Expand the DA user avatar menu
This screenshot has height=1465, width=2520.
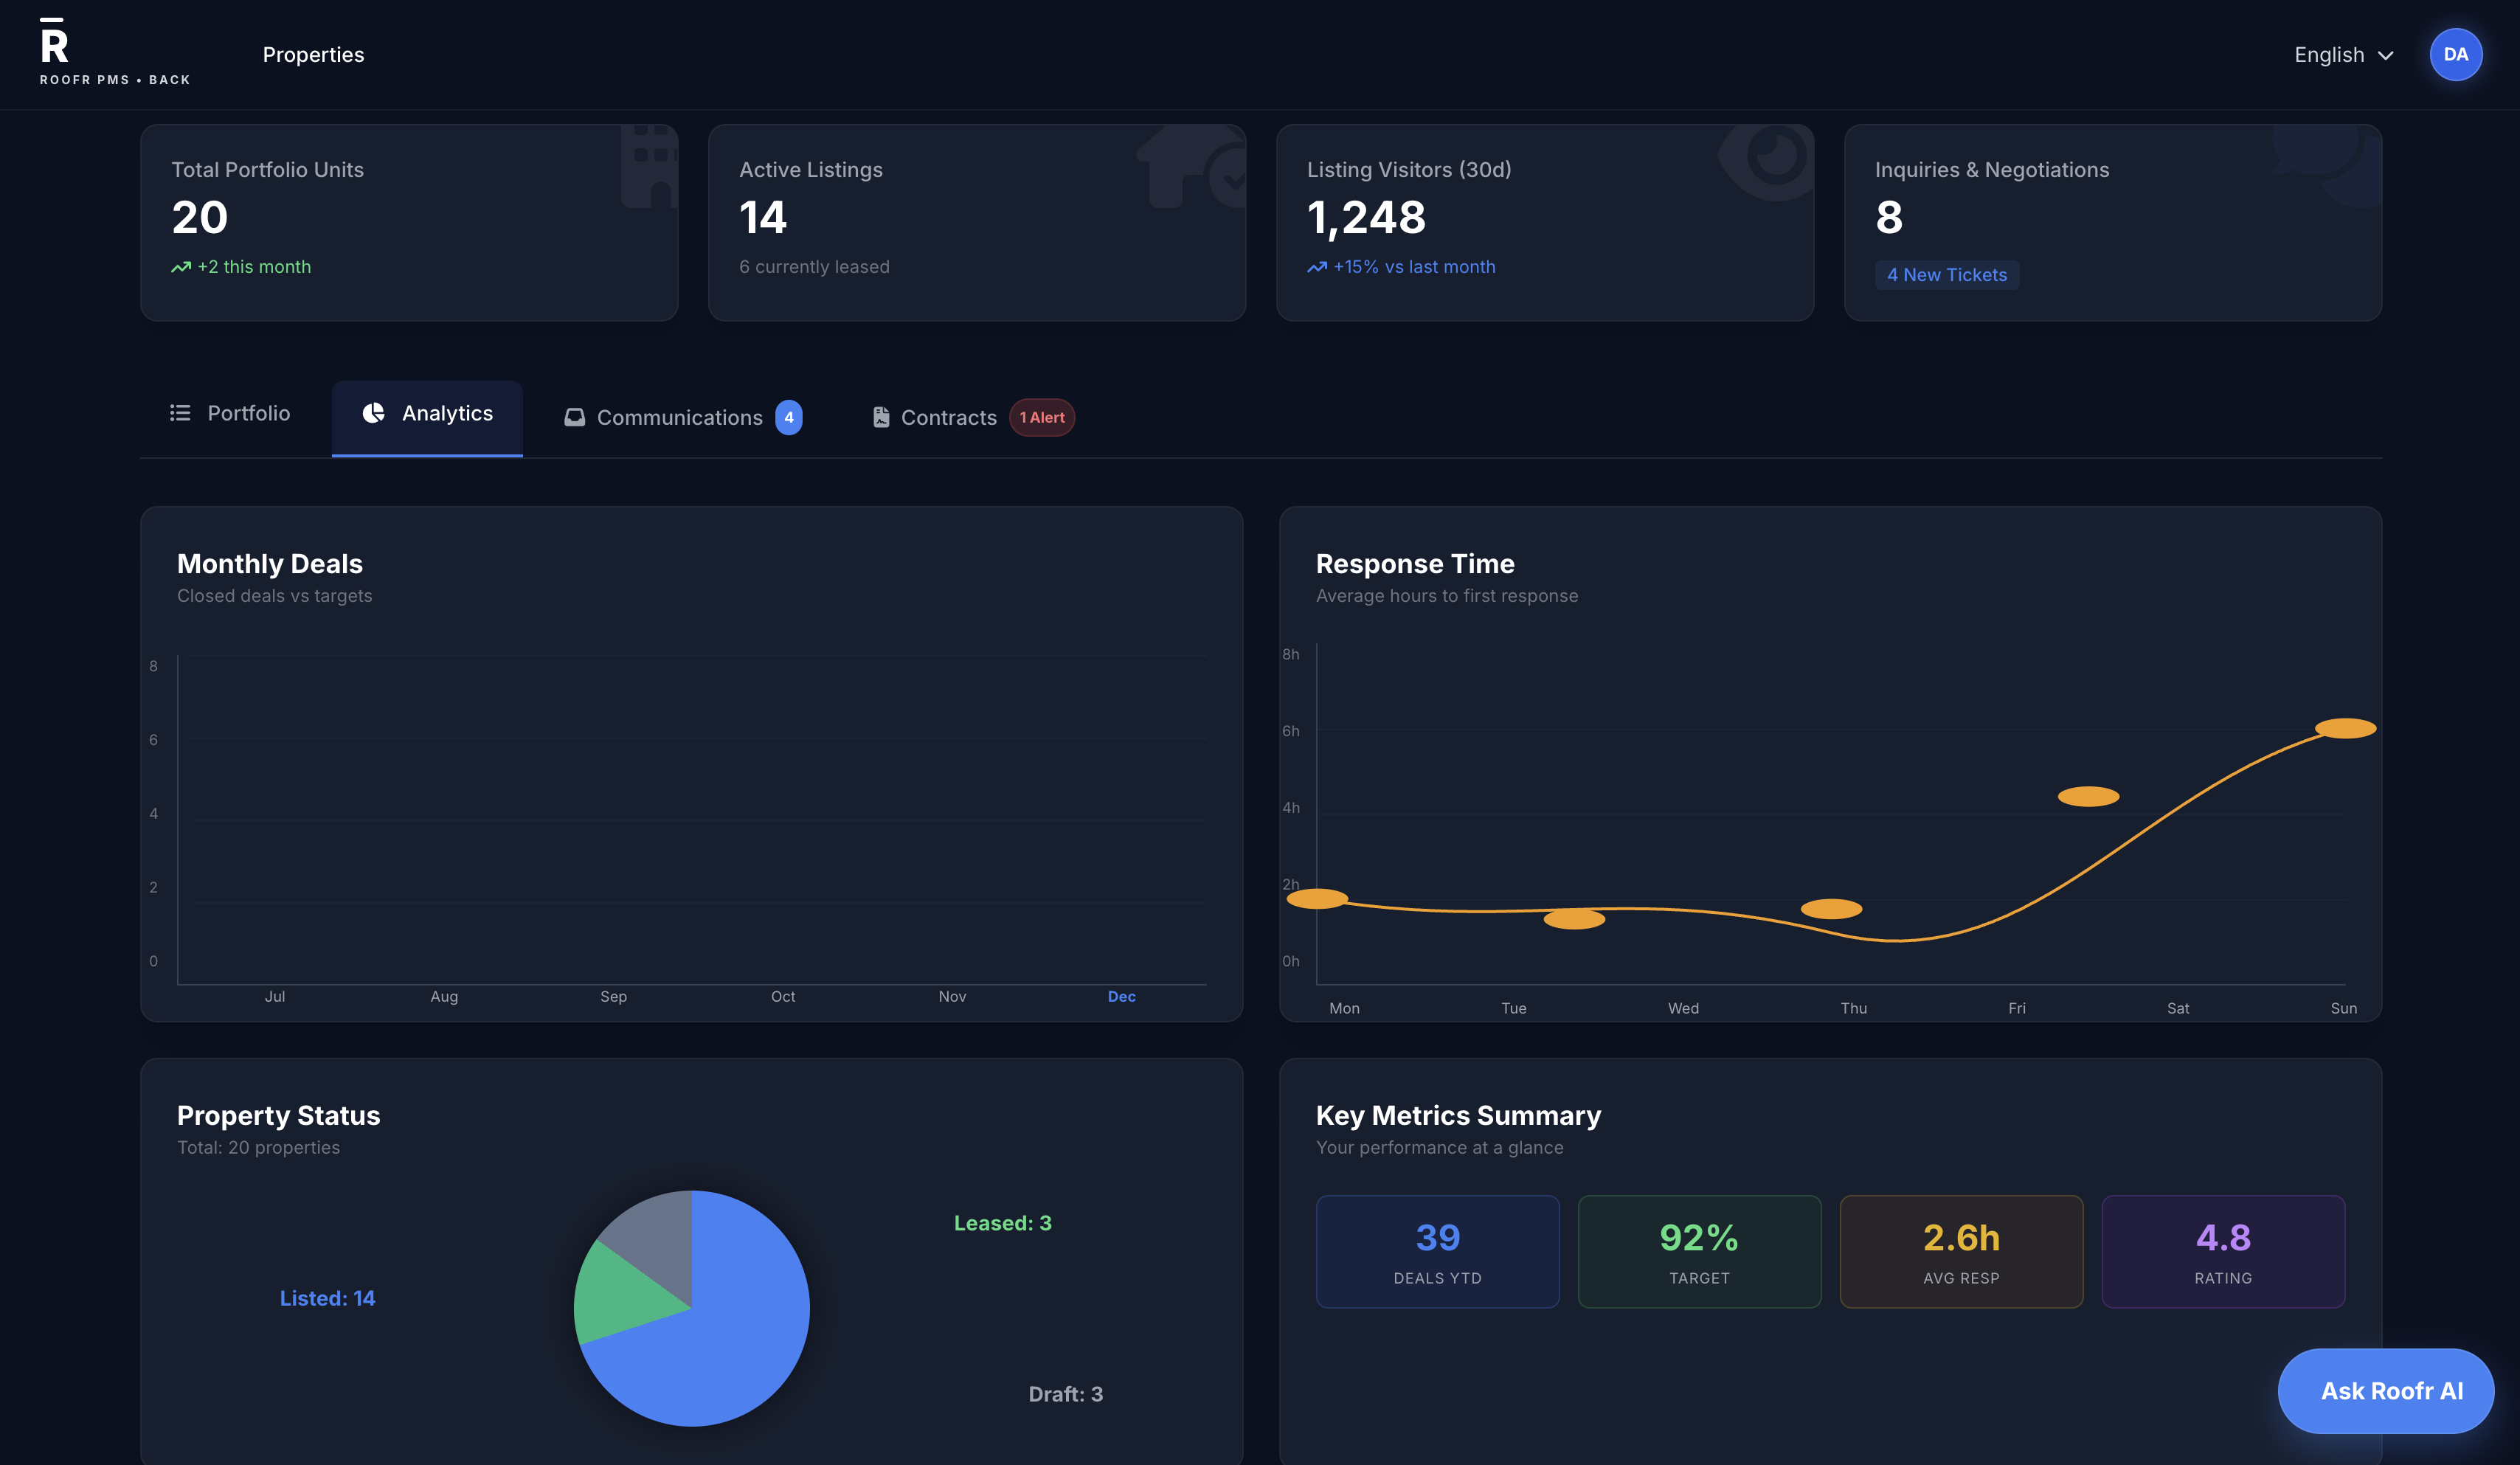2456,54
